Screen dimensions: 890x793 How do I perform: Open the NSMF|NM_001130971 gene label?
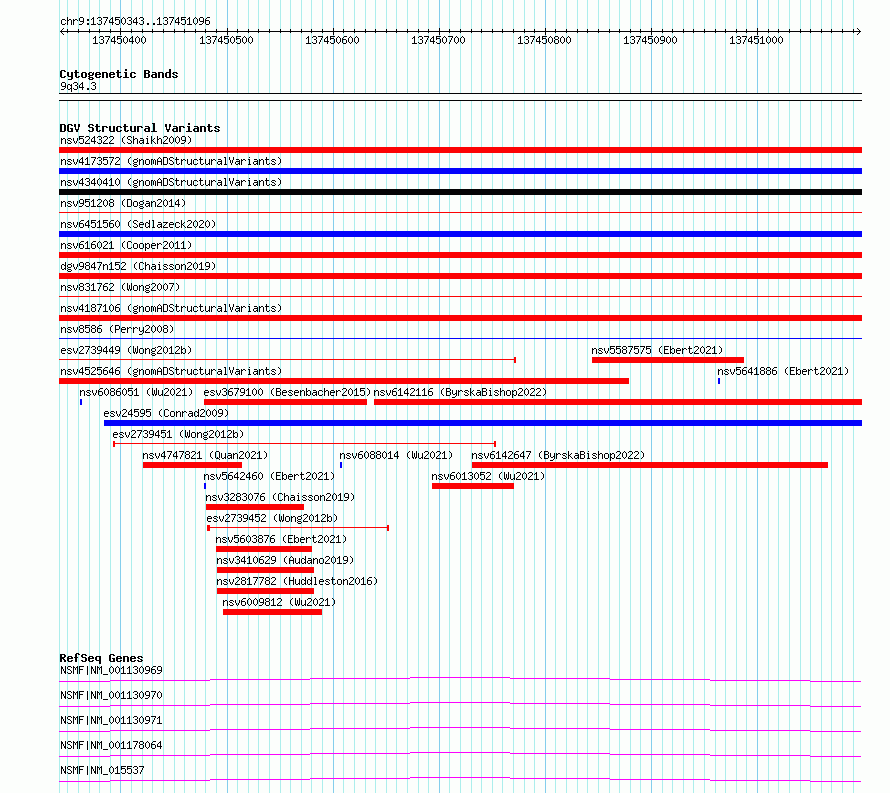coord(111,720)
